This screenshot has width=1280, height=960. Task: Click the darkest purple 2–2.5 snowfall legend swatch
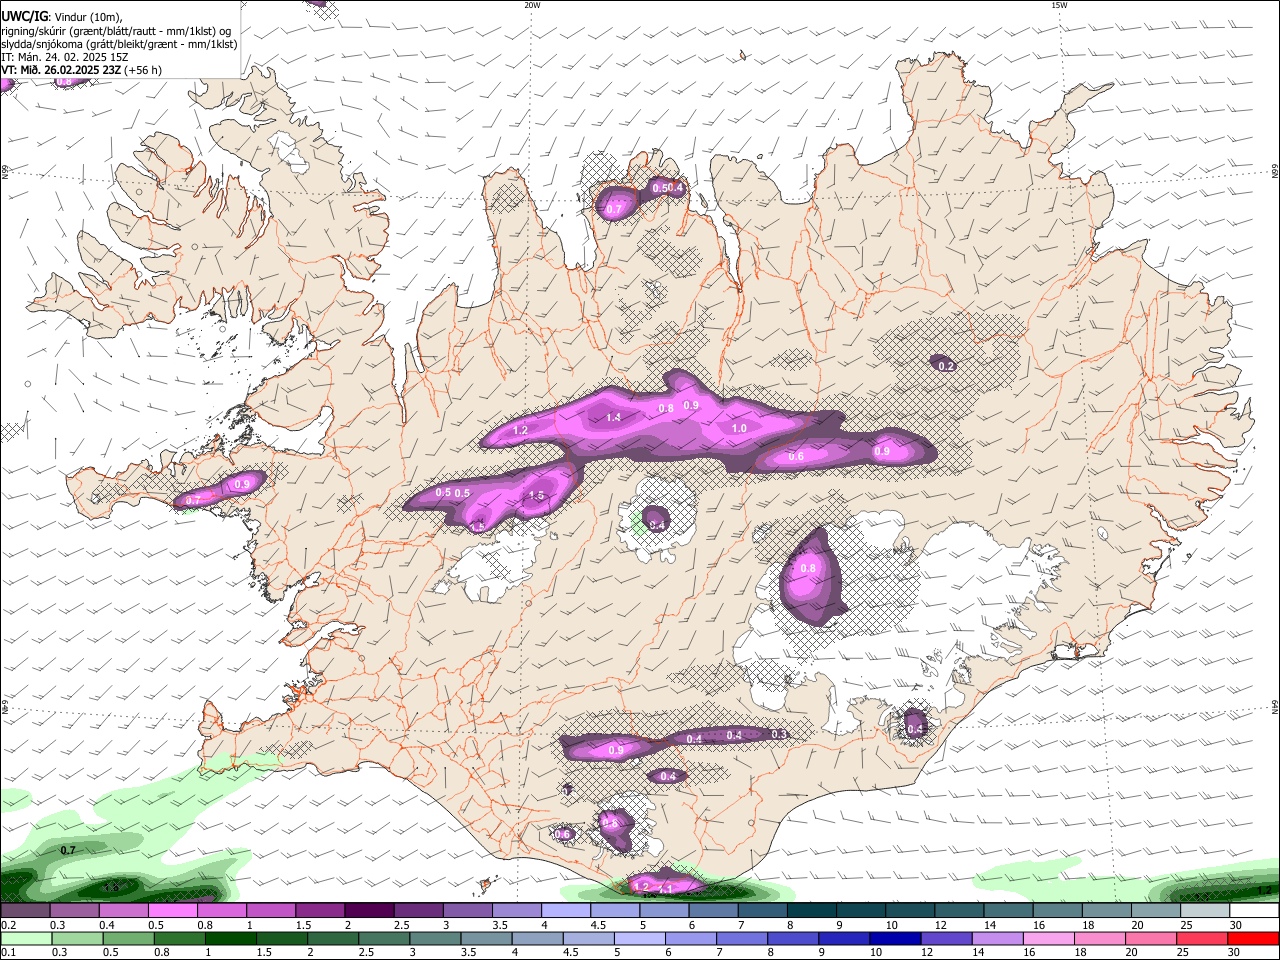(369, 910)
